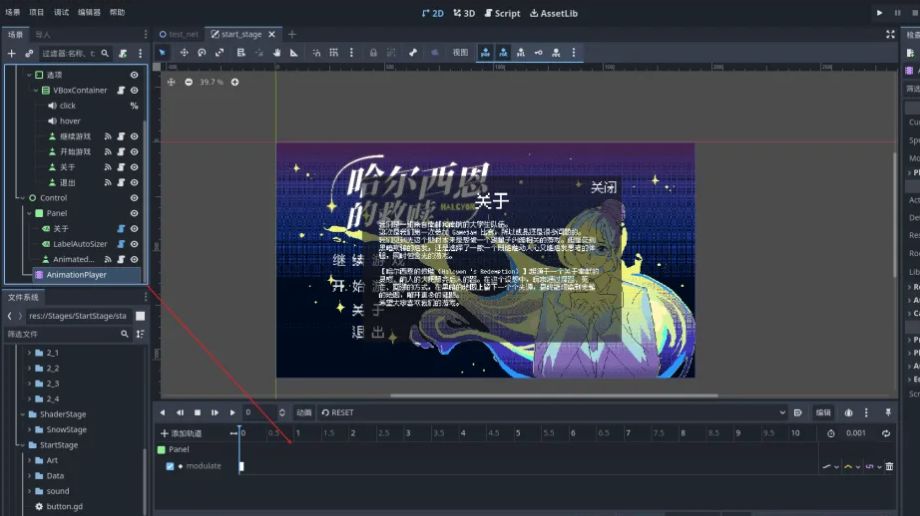Screen dimensions: 920x516
Task: Attach script icon in scene dock
Action: click(123, 53)
